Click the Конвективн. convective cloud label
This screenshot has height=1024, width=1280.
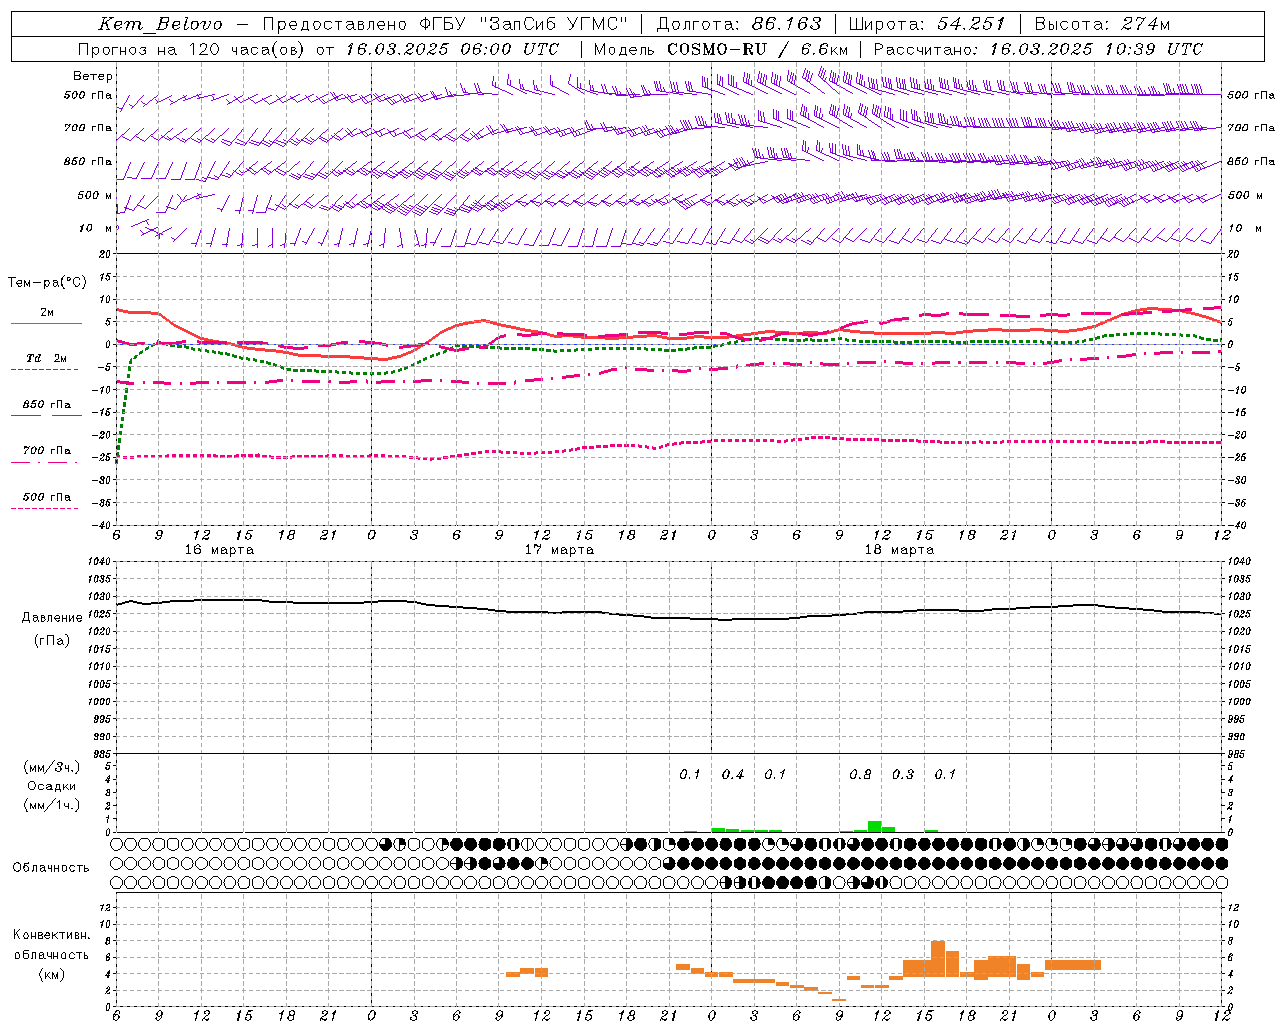(51, 935)
